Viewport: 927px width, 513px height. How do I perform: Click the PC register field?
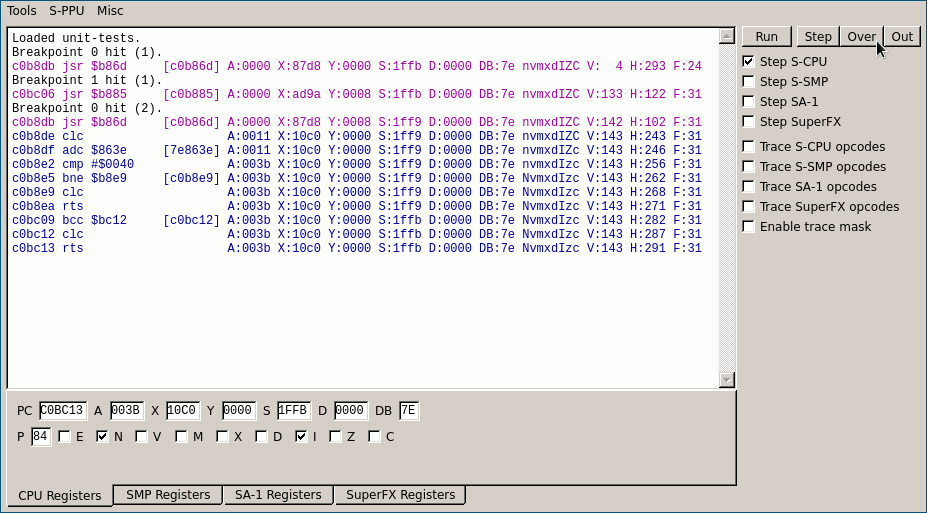coord(63,410)
